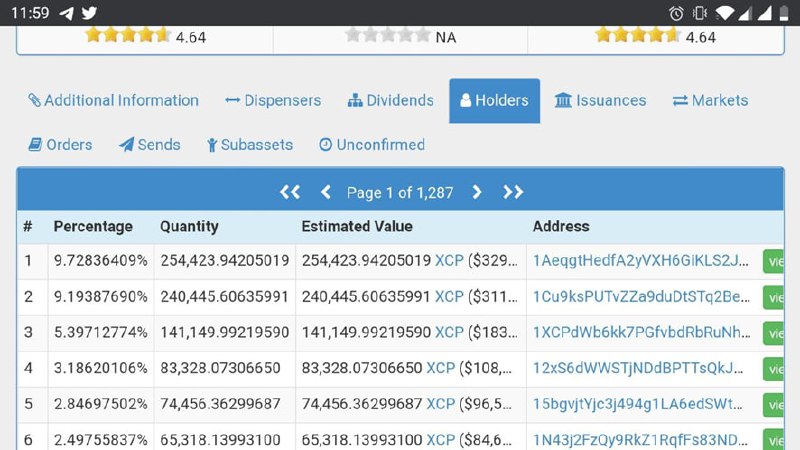The width and height of the screenshot is (800, 450).
Task: Open address 1XCPdWb6kk7PGfvbdRbRuNh
Action: [x=642, y=332]
